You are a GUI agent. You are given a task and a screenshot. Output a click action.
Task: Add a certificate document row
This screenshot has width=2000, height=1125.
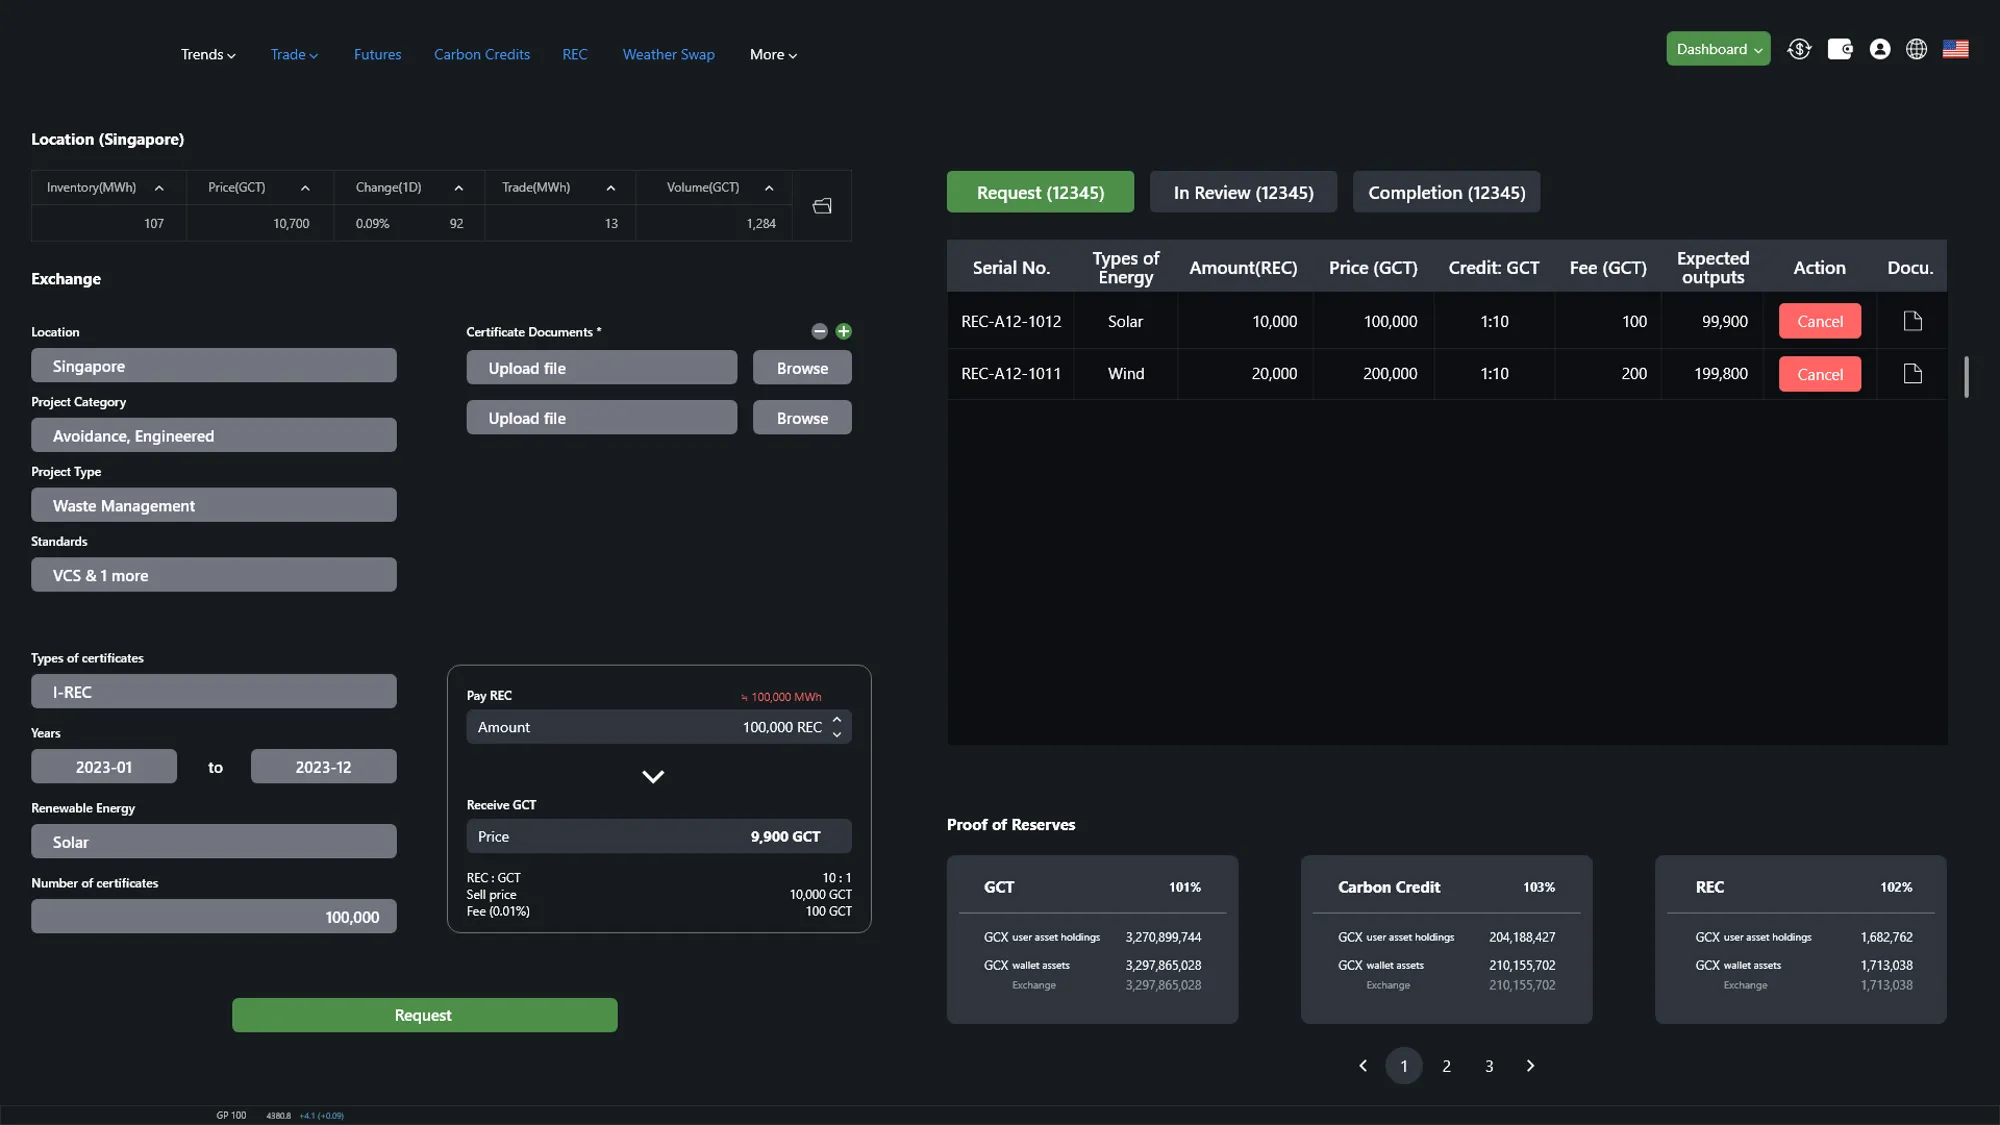(844, 331)
